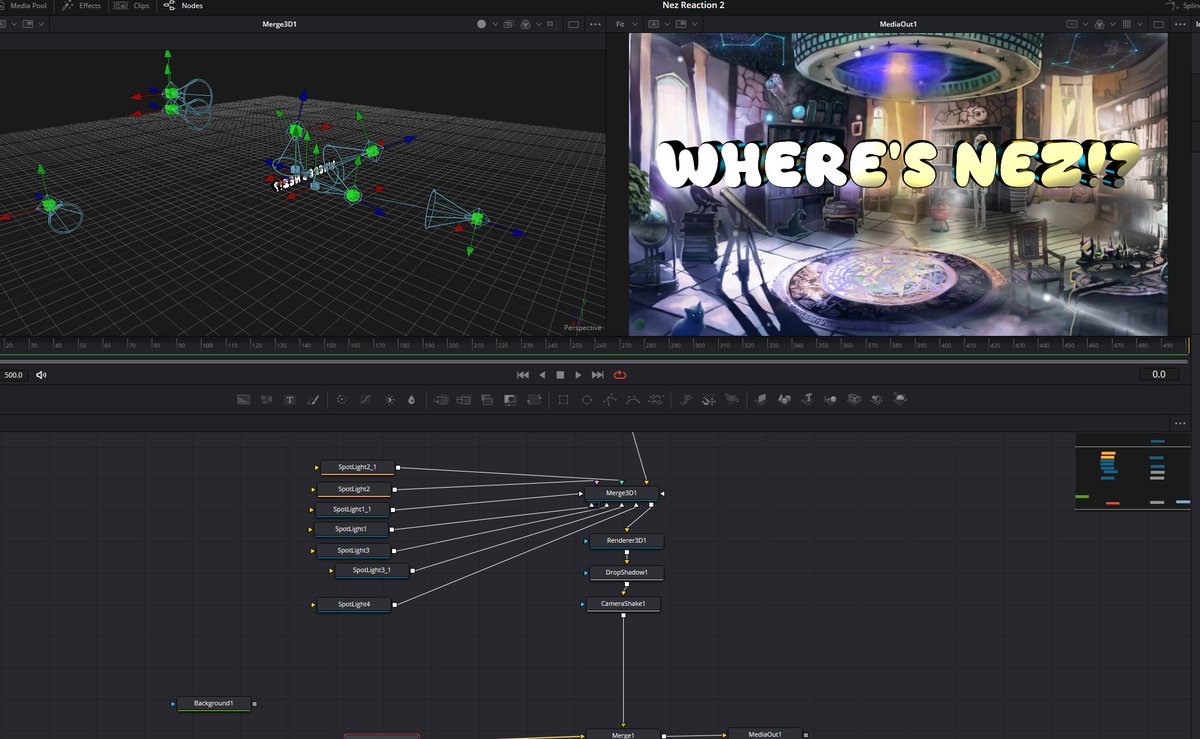The width and height of the screenshot is (1200, 739).
Task: Select the Paint tool in the toolbar
Action: (312, 400)
